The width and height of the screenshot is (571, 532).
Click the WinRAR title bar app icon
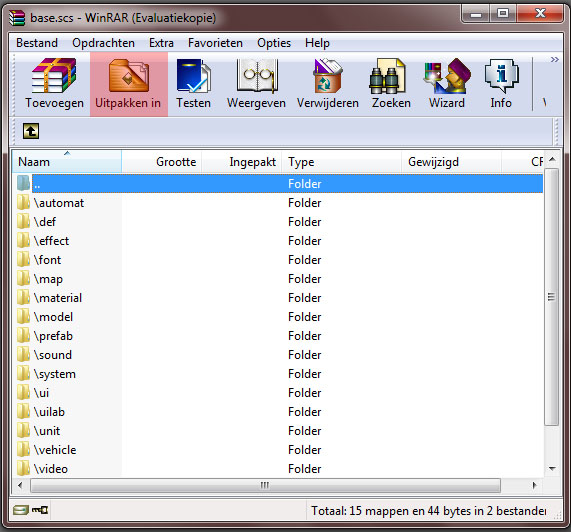pyautogui.click(x=17, y=17)
